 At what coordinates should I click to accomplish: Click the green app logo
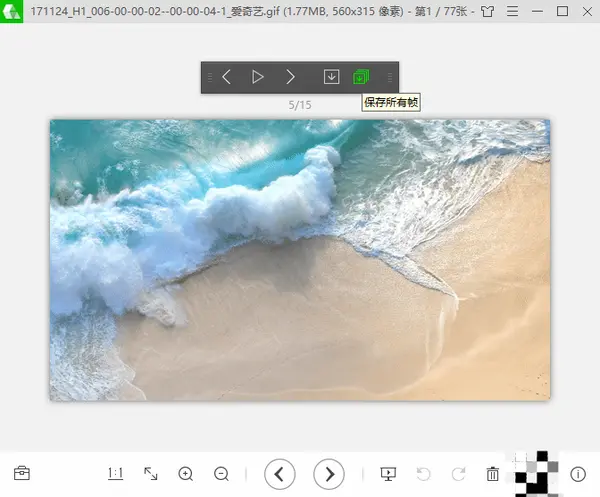click(x=11, y=11)
